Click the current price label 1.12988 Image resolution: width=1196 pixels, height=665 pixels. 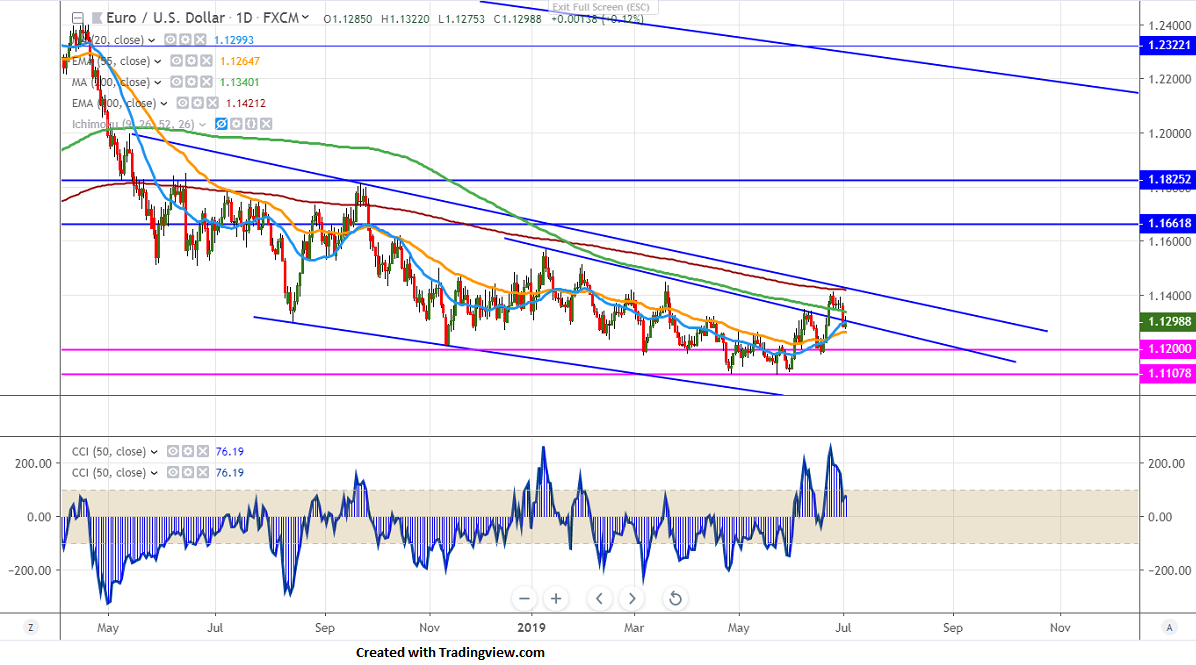coord(1167,322)
